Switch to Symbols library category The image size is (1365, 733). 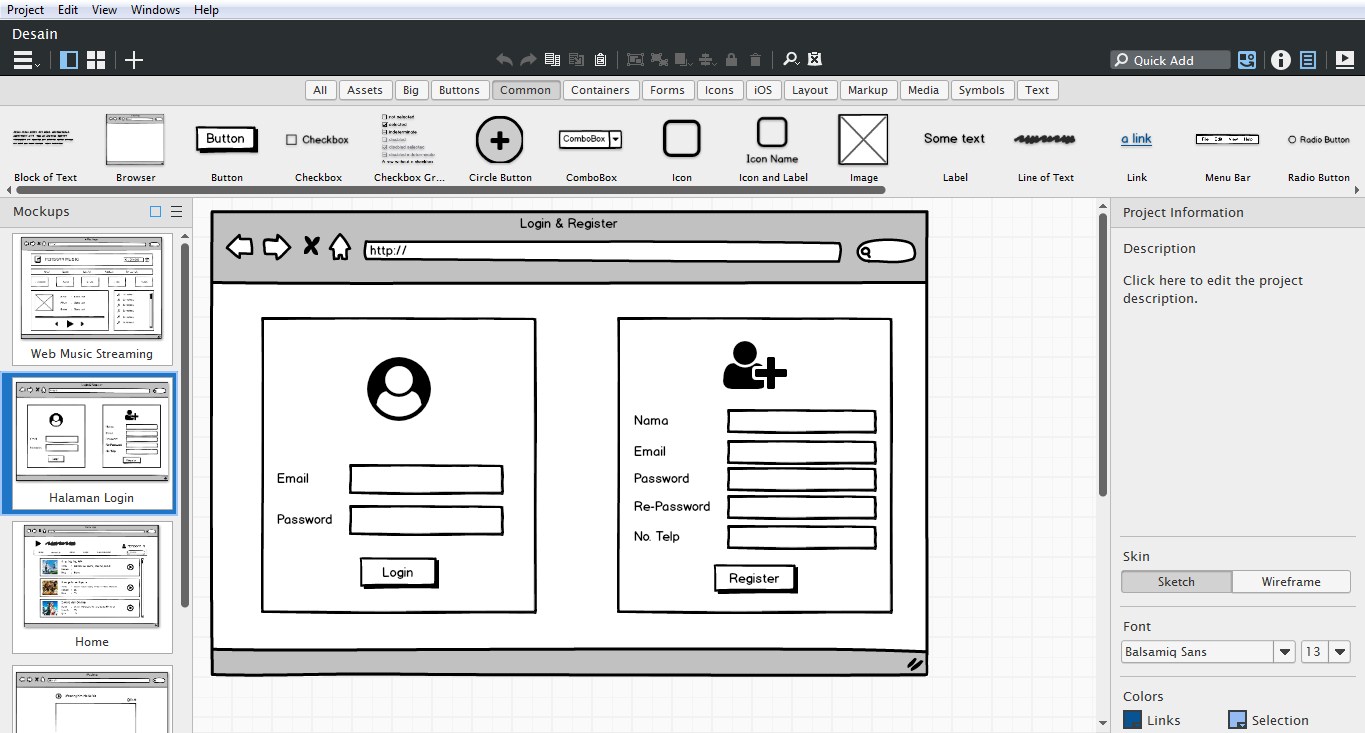[x=981, y=90]
